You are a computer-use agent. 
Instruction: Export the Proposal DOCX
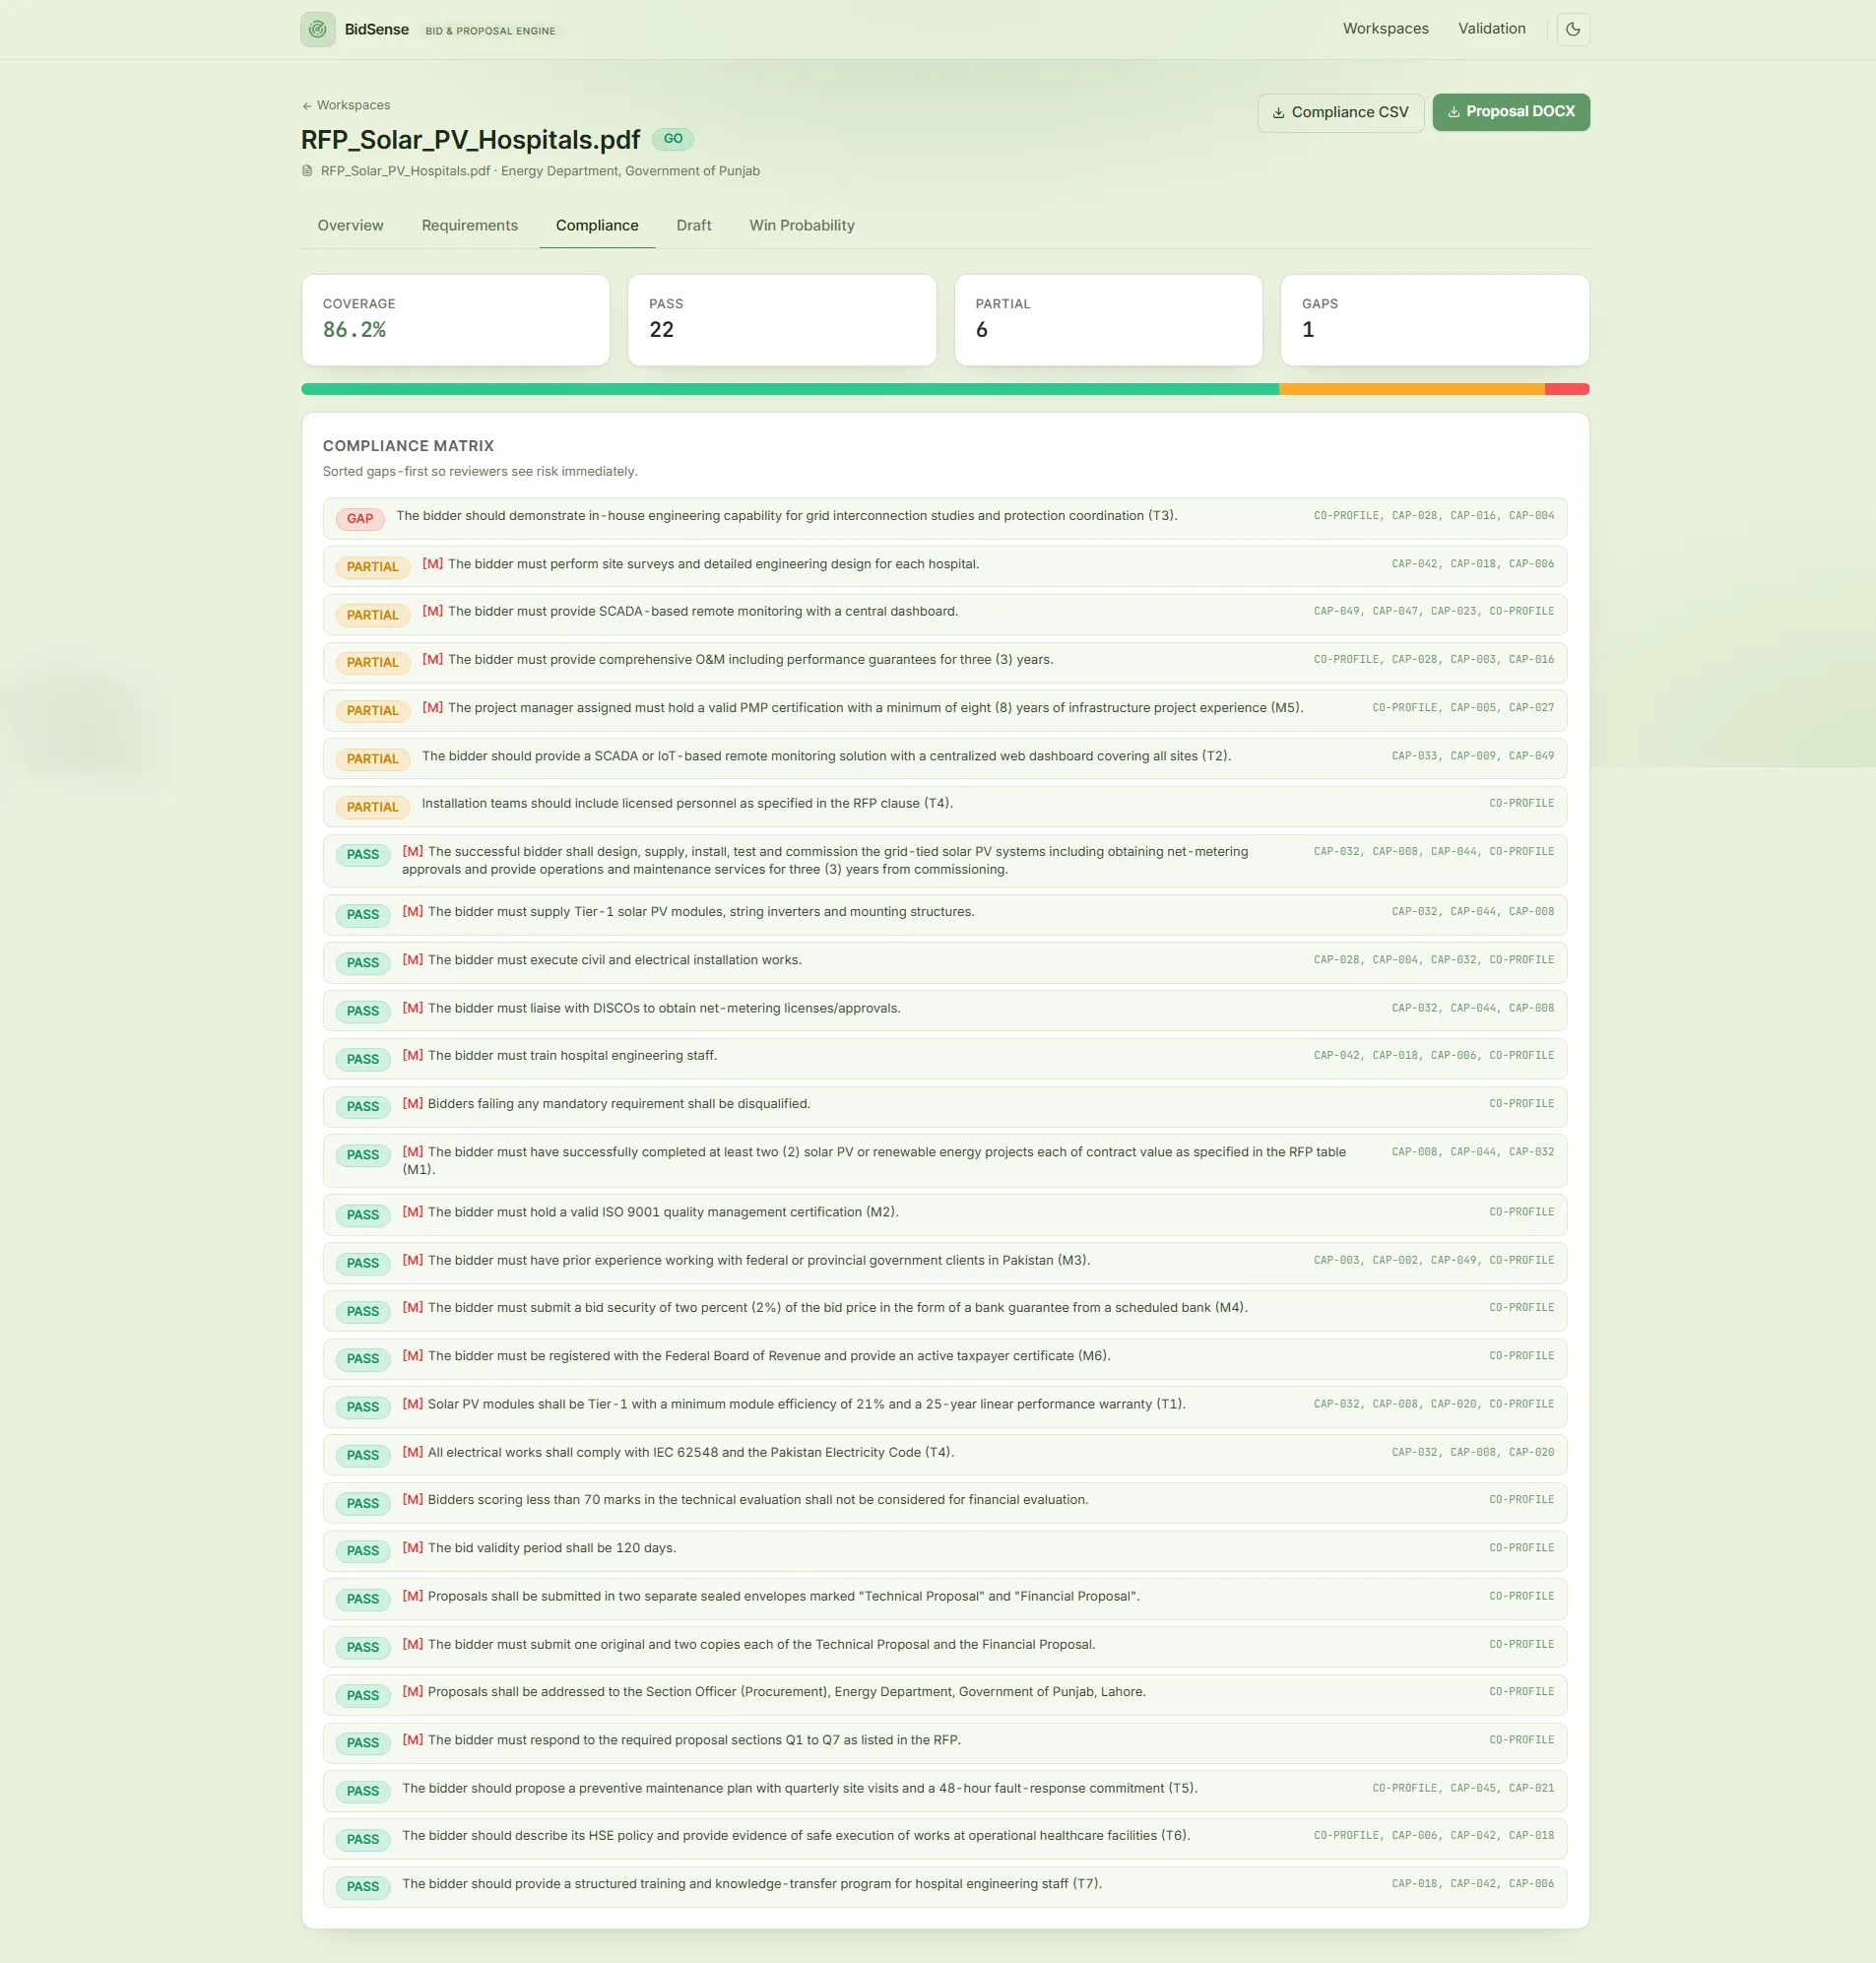coord(1510,112)
